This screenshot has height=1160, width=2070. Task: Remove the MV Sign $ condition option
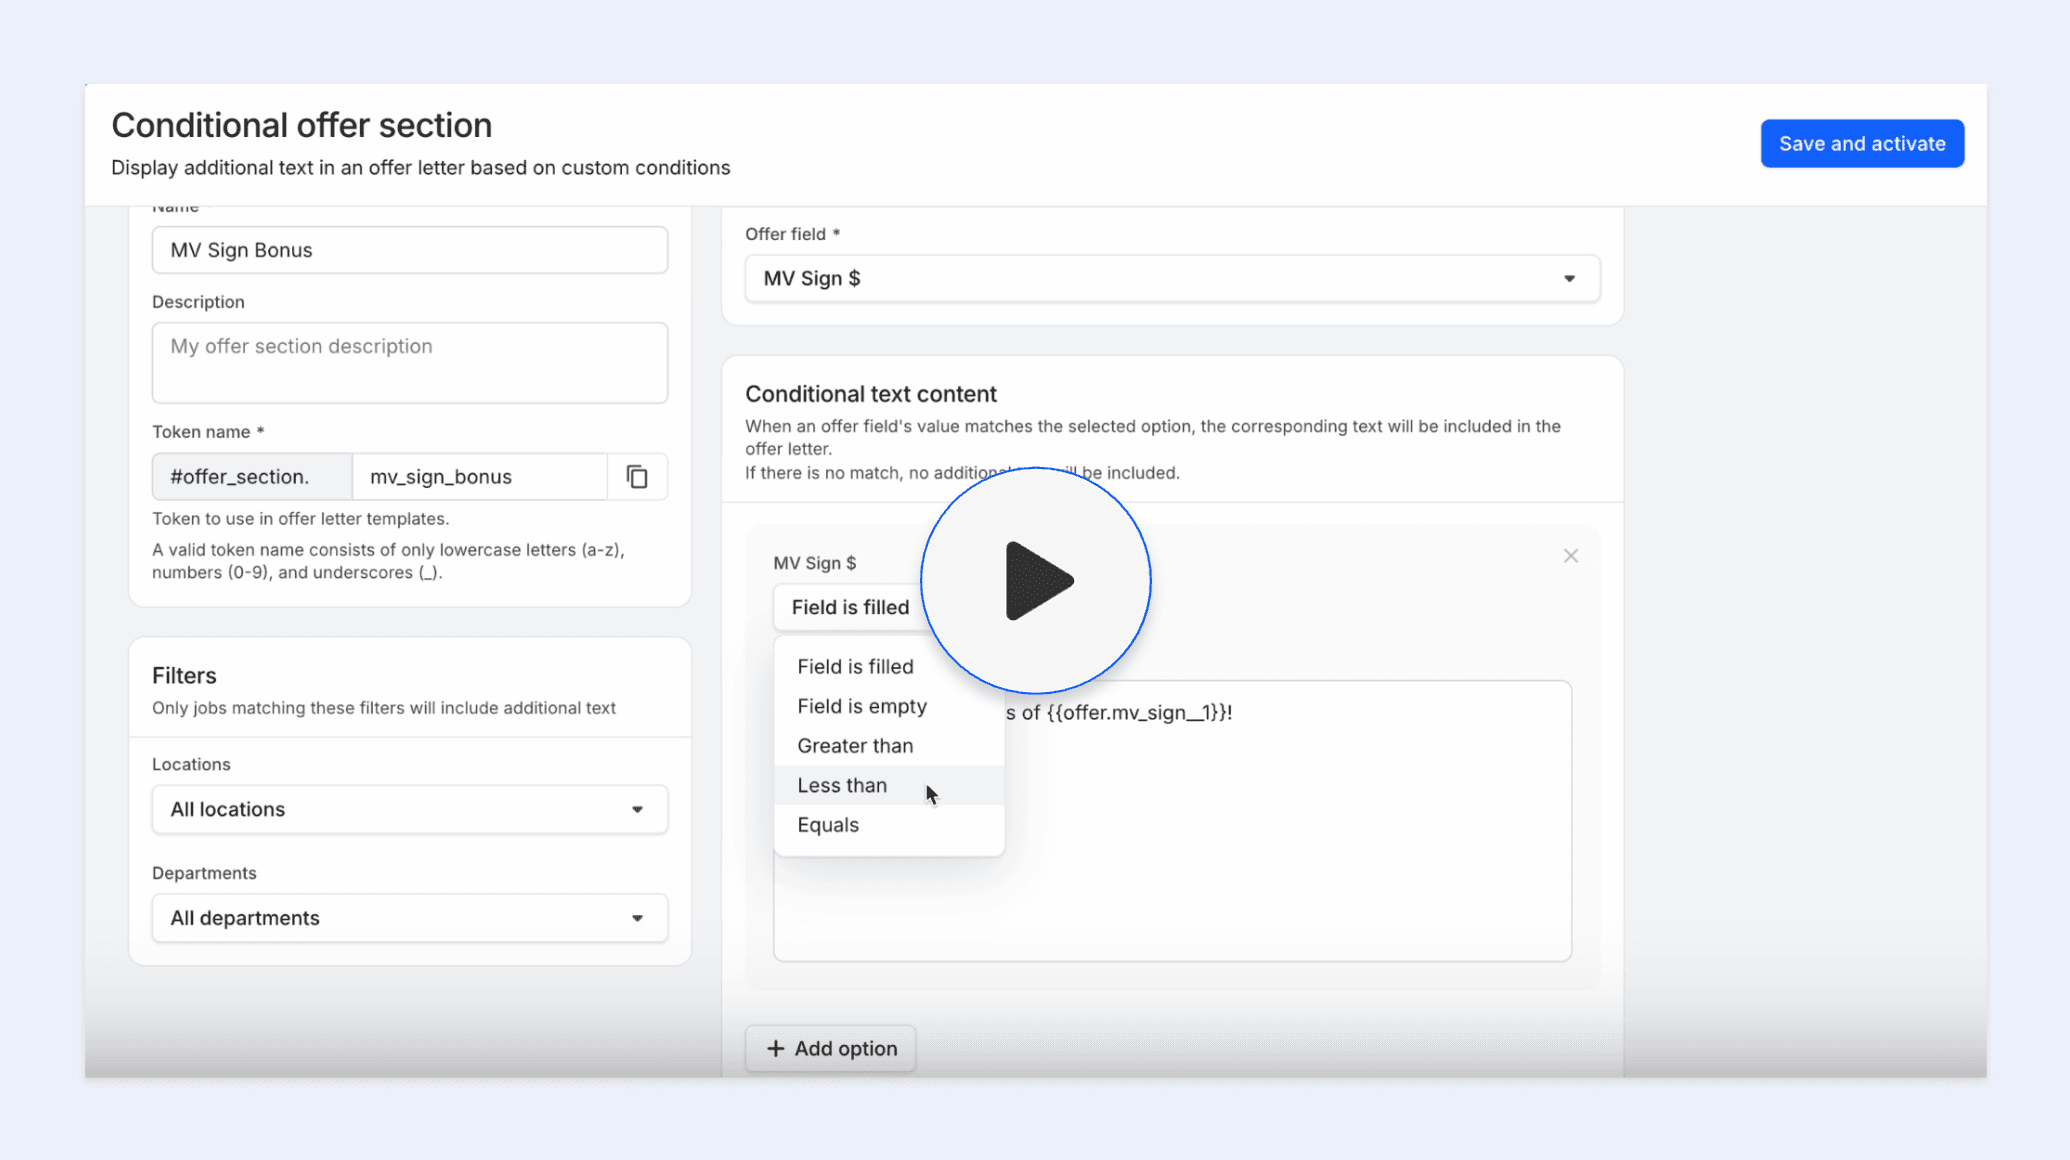pyautogui.click(x=1570, y=556)
